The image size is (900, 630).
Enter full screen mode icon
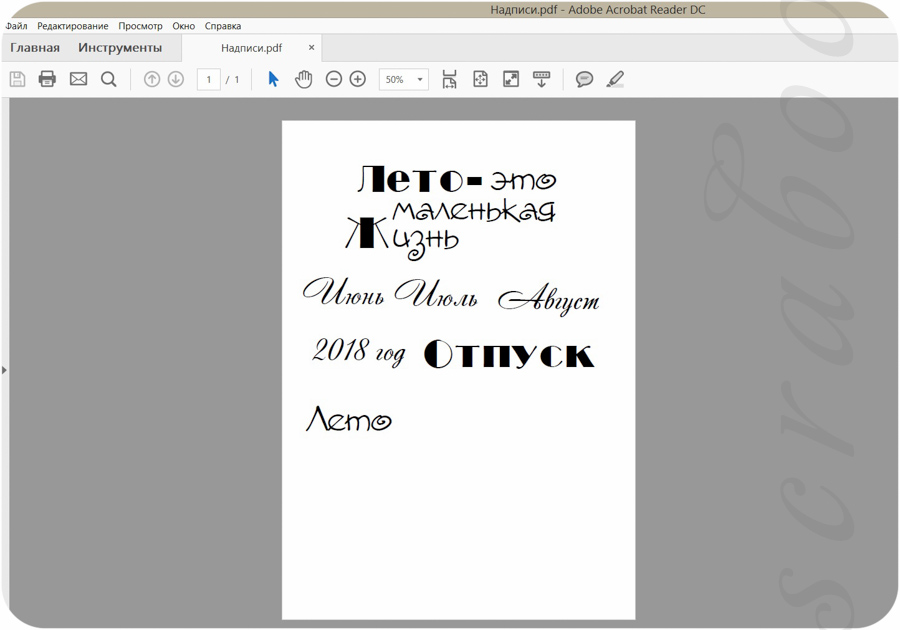pos(511,79)
